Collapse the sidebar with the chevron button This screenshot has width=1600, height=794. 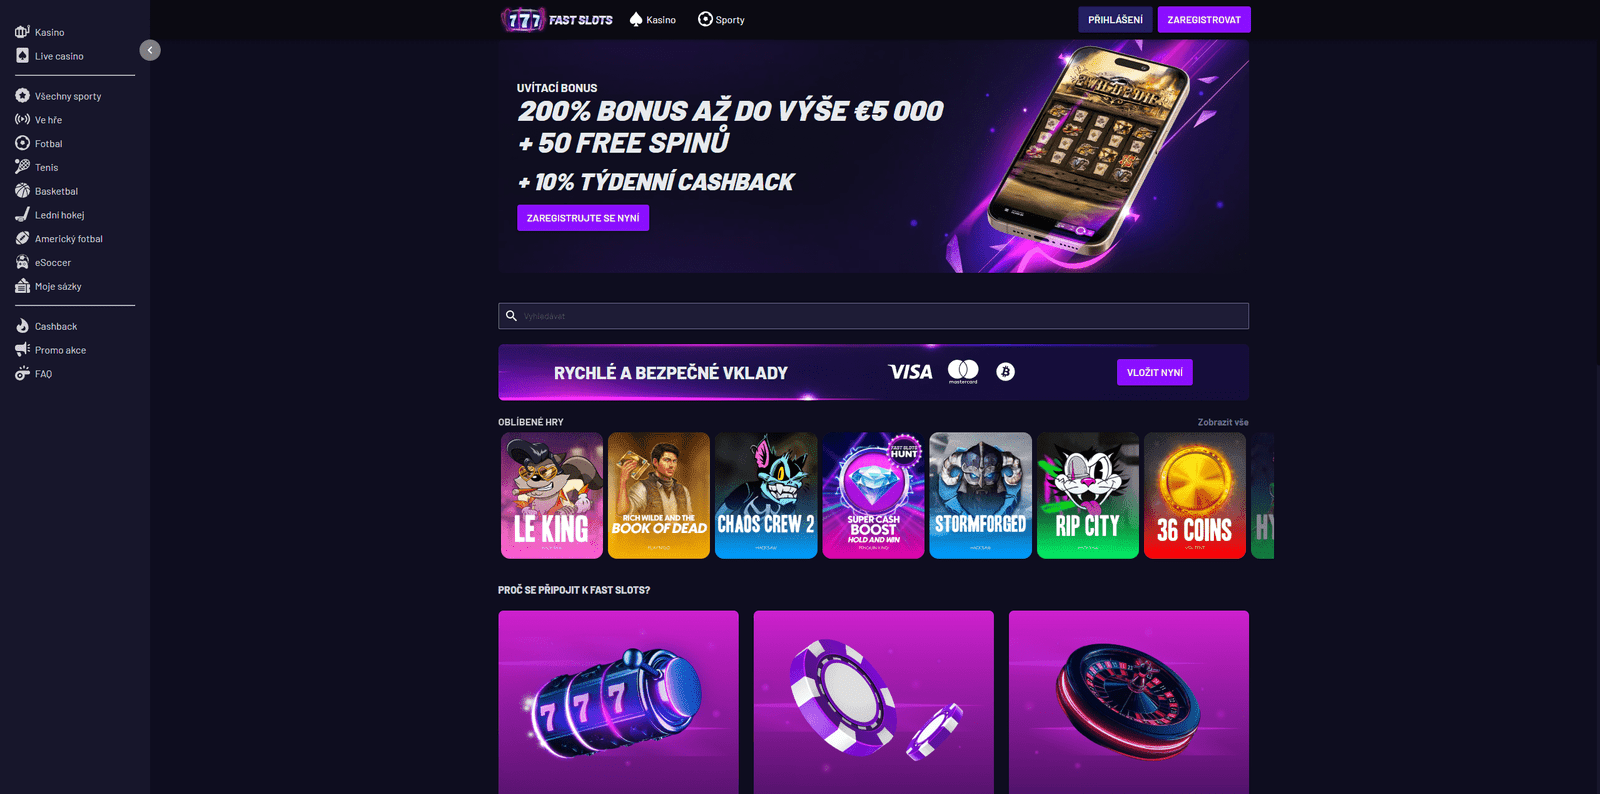point(150,50)
